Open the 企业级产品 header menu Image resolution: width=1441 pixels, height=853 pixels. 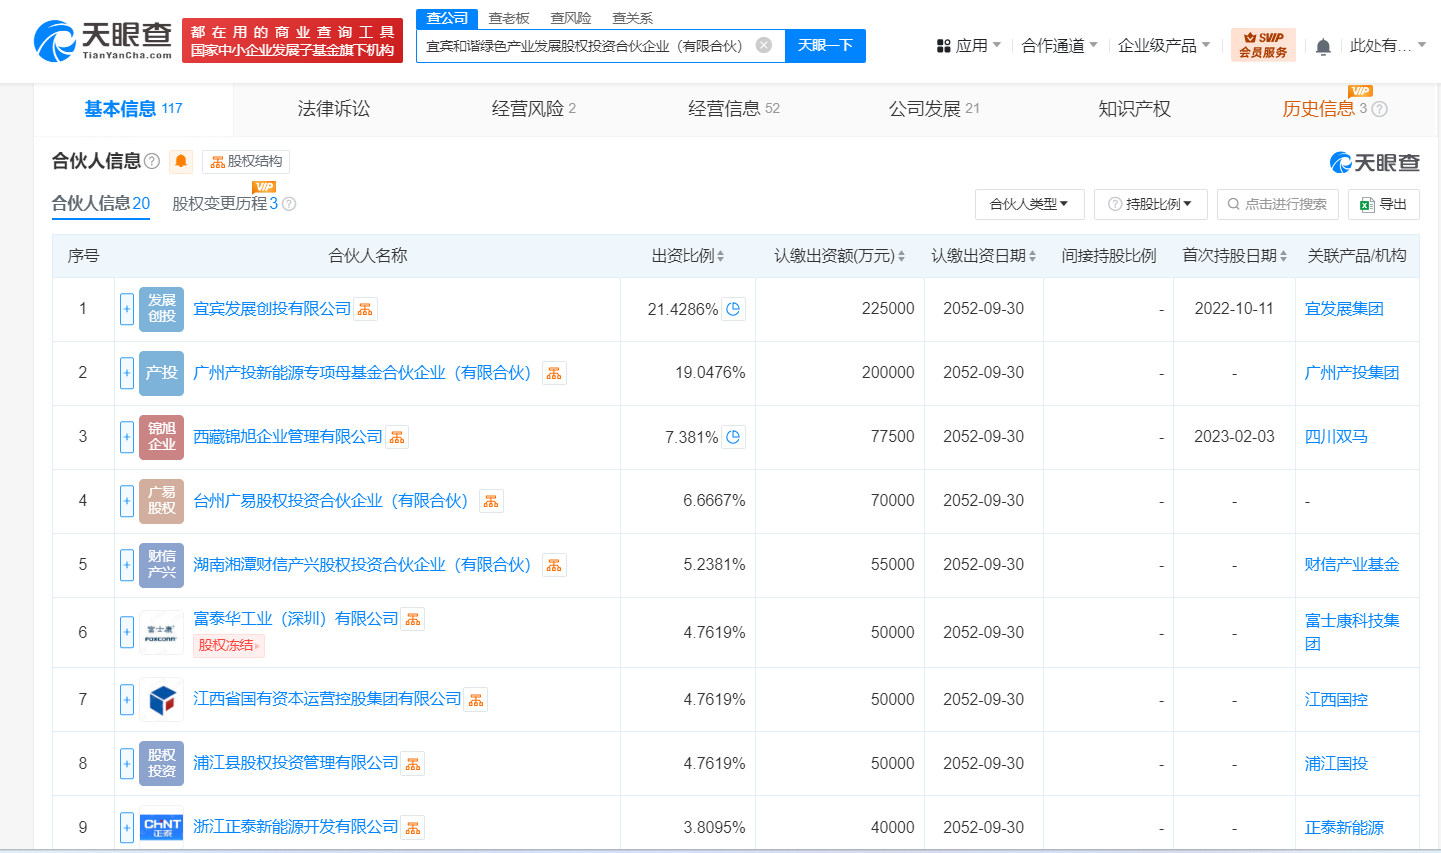(1164, 46)
